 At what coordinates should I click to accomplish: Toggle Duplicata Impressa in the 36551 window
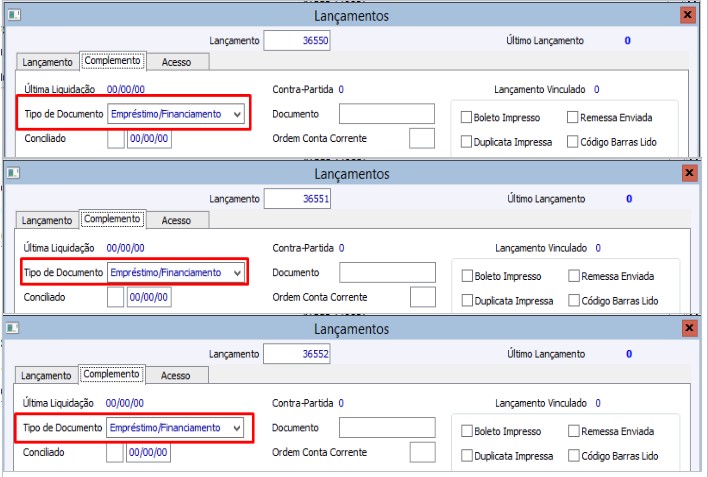coord(468,300)
